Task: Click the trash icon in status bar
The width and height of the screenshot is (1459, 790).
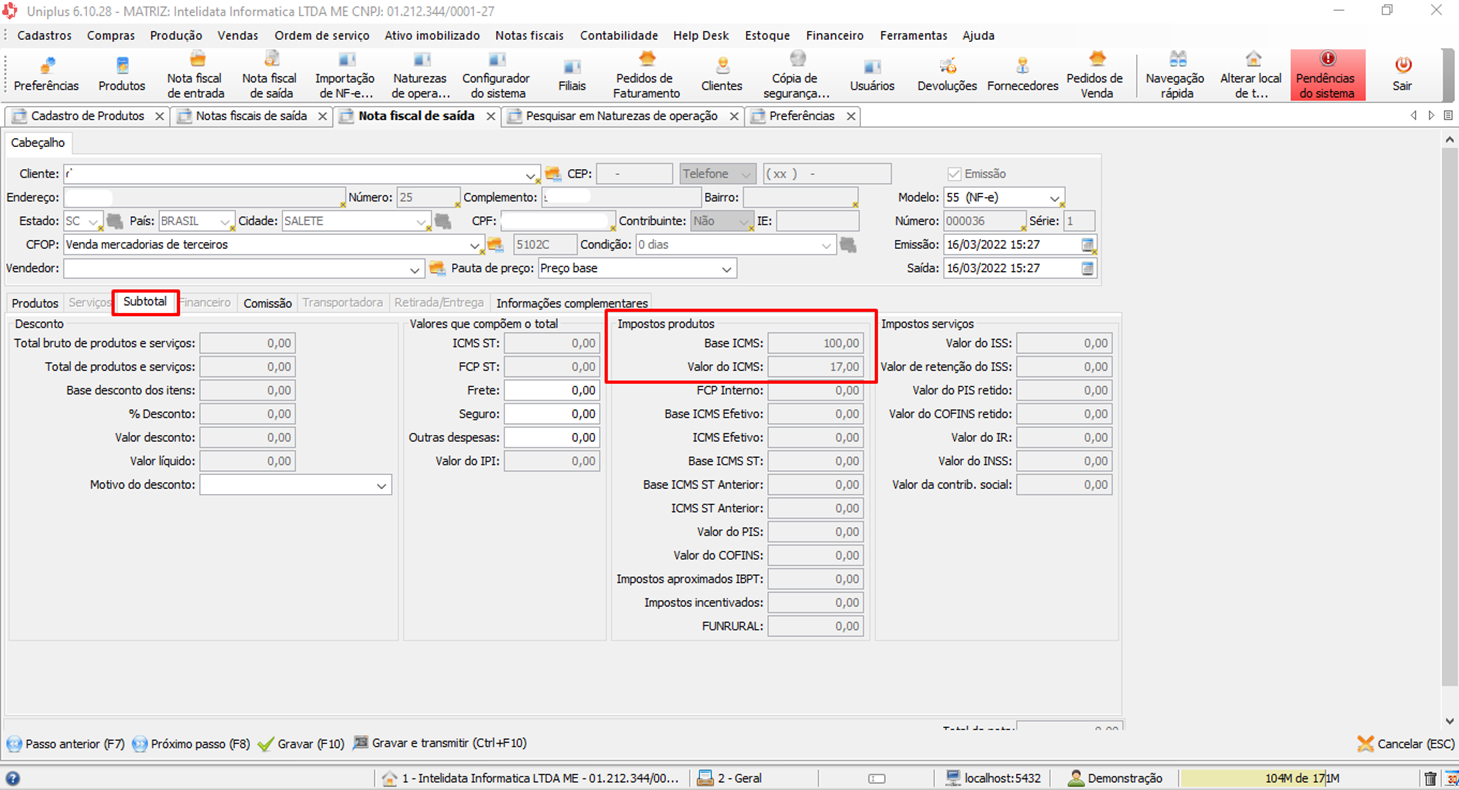Action: coord(1430,778)
